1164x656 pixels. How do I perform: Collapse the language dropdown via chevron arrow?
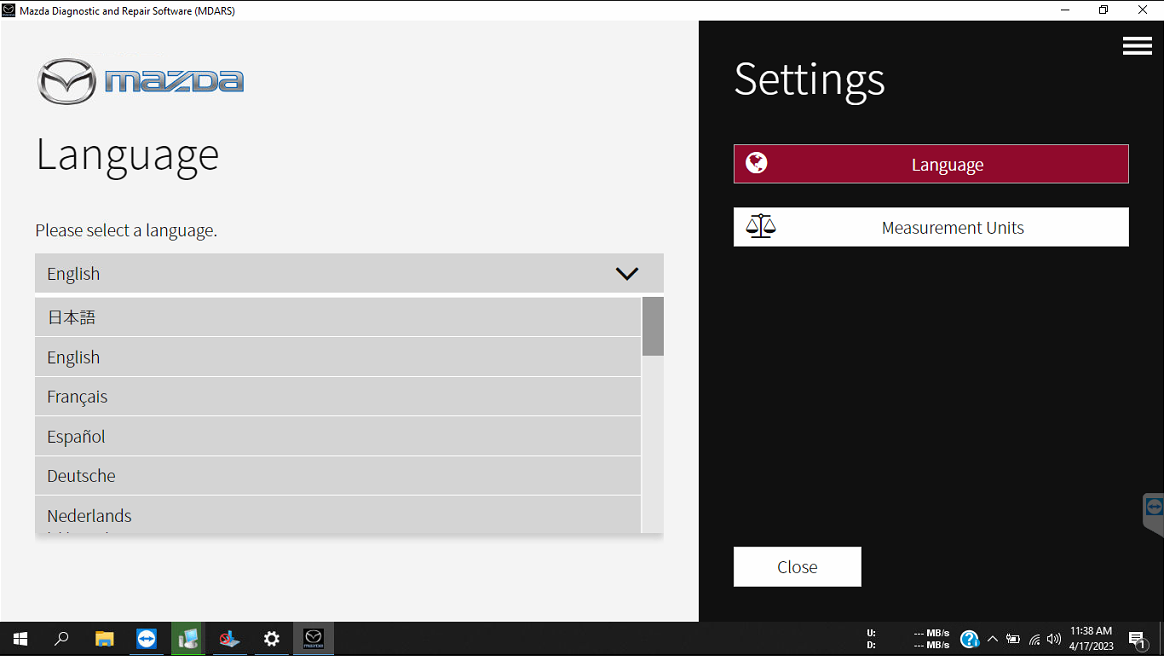coord(627,274)
